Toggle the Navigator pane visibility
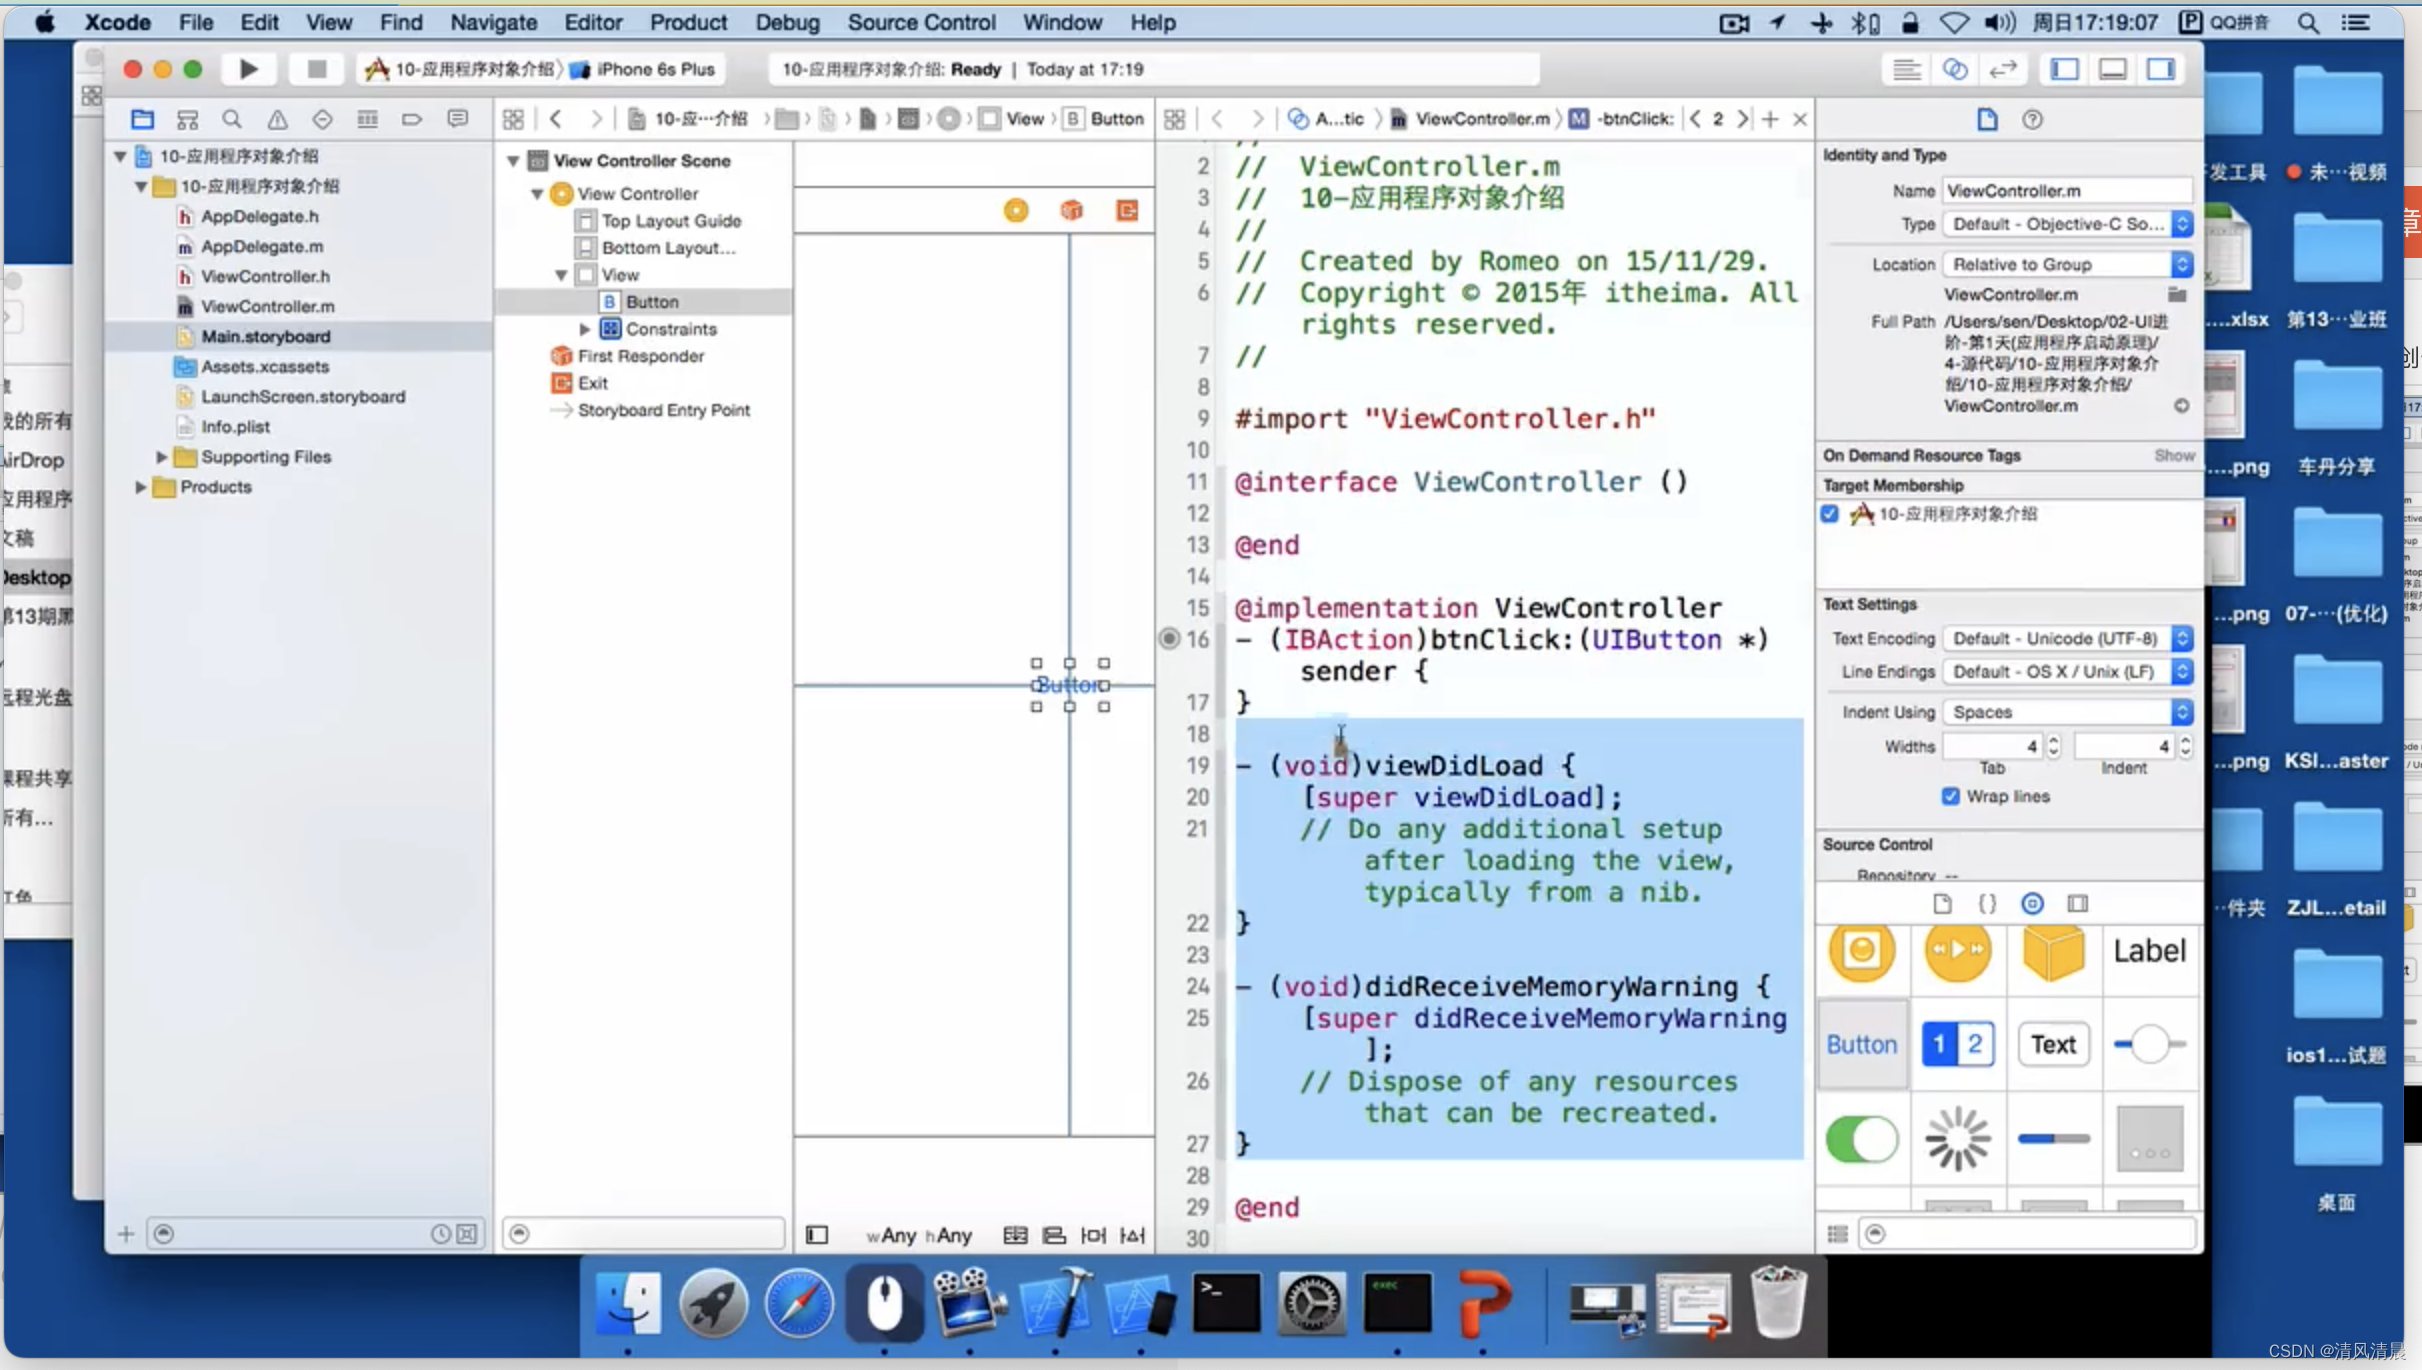Screen dimensions: 2422x1370 click(2065, 69)
